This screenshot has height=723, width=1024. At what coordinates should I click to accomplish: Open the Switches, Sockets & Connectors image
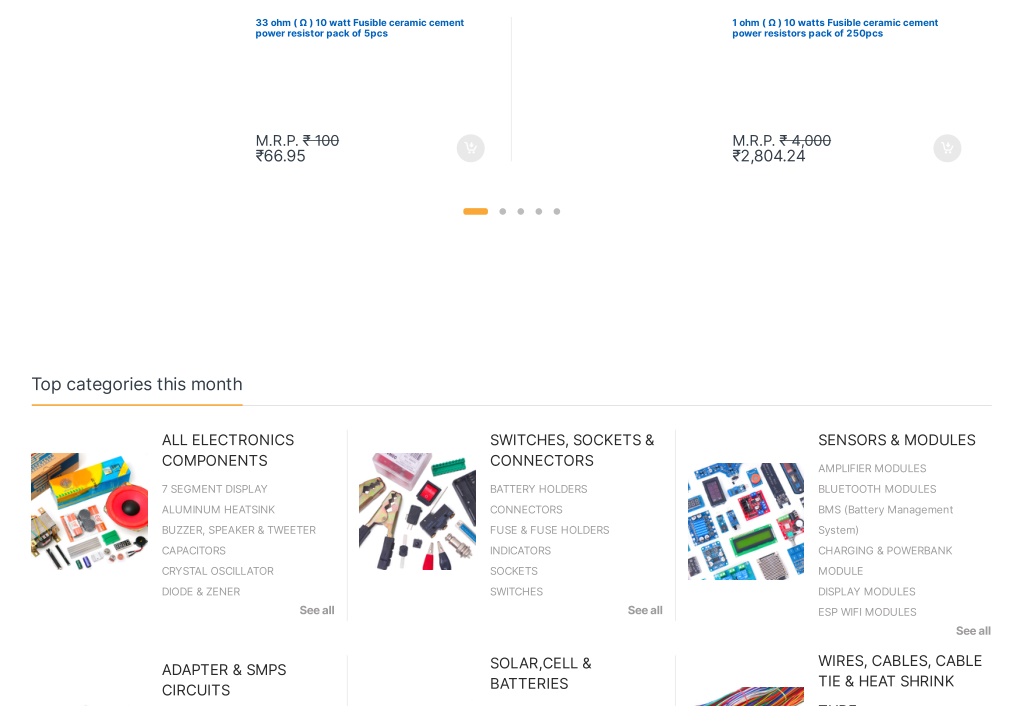417,511
